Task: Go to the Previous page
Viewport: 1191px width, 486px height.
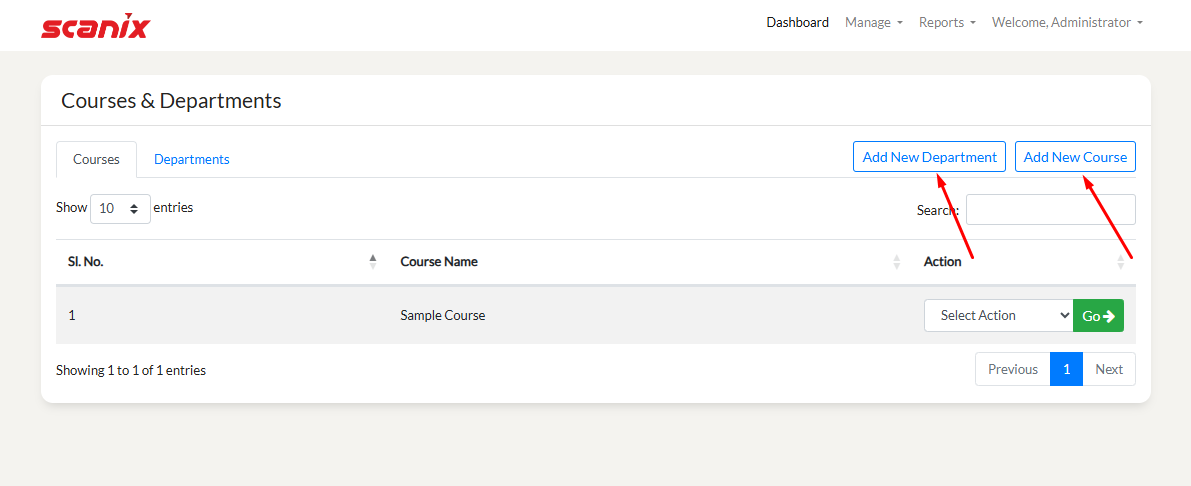Action: [x=1012, y=369]
